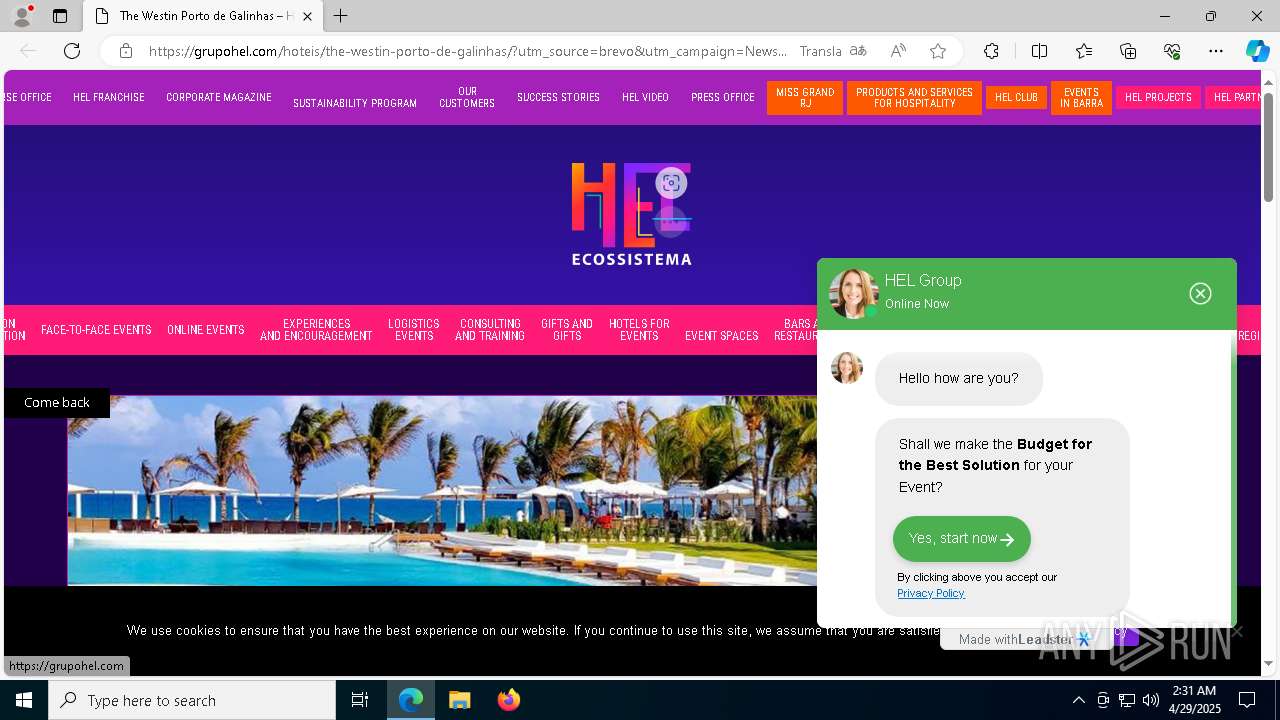Open Task View on taskbar
1280x720 pixels.
pos(360,700)
